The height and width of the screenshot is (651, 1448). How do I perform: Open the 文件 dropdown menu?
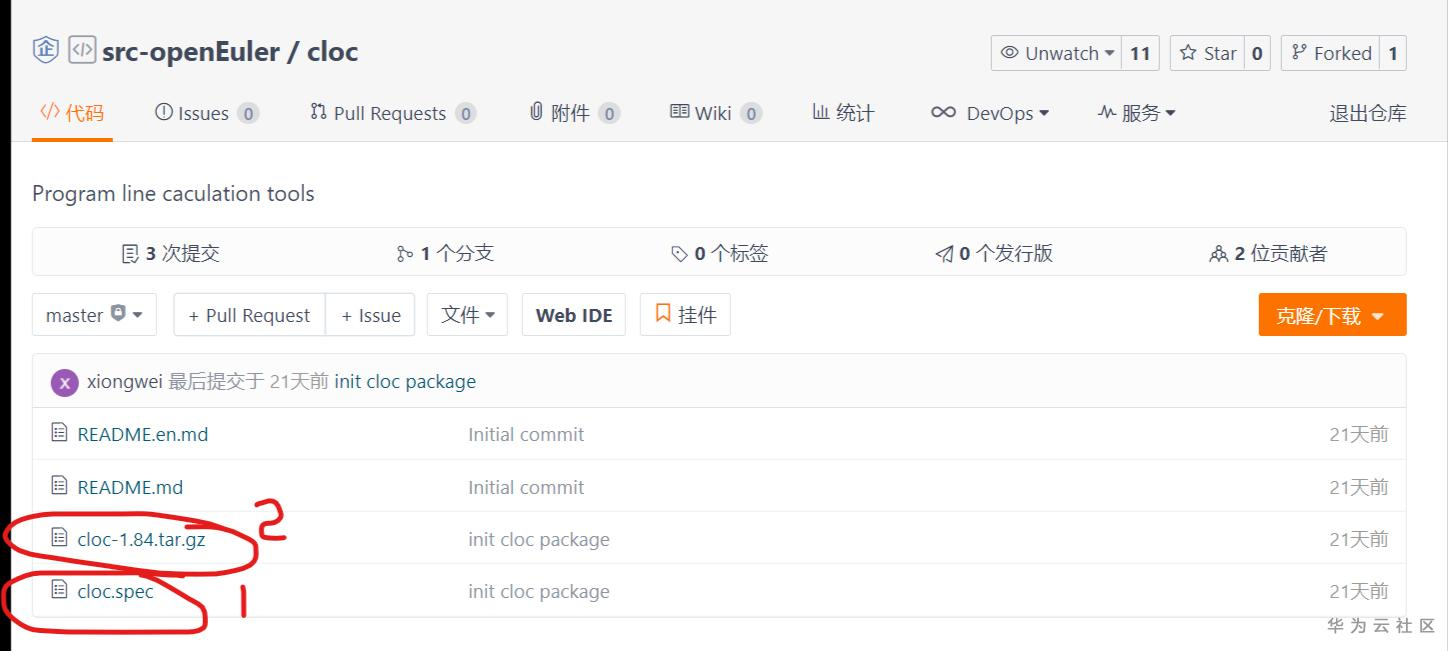[467, 314]
